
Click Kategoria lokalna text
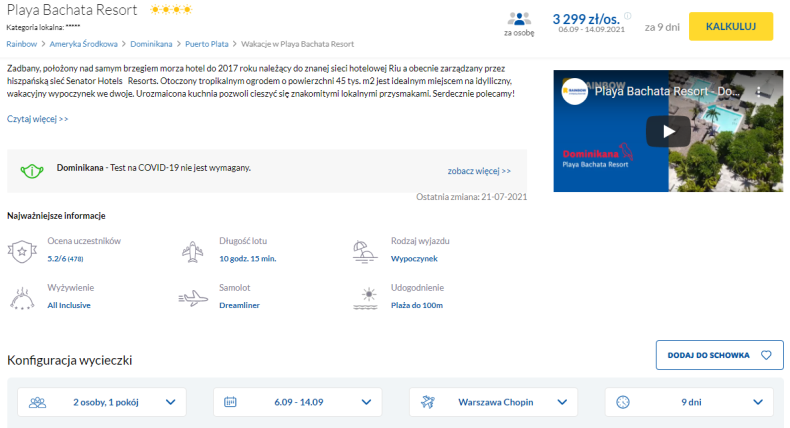43,27
